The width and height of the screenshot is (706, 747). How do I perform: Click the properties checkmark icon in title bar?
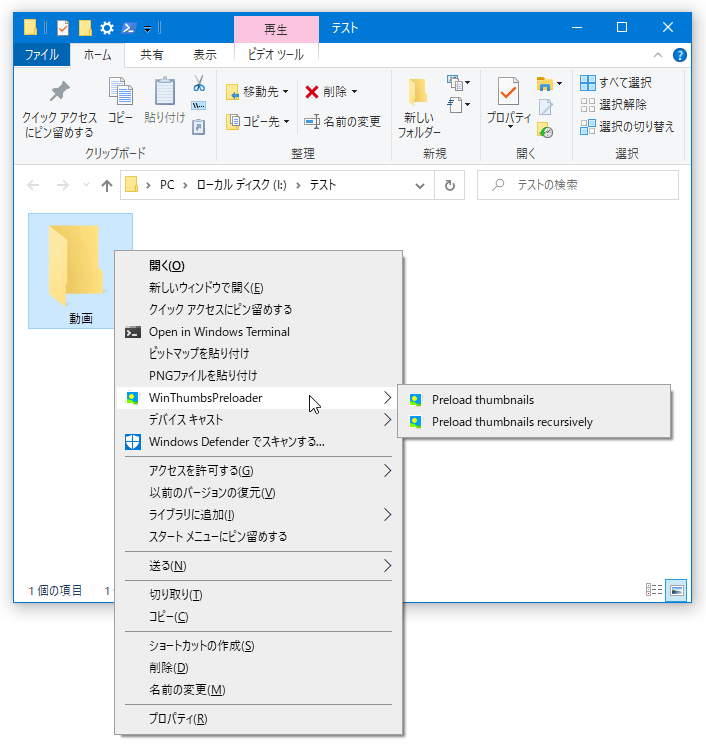click(x=63, y=28)
